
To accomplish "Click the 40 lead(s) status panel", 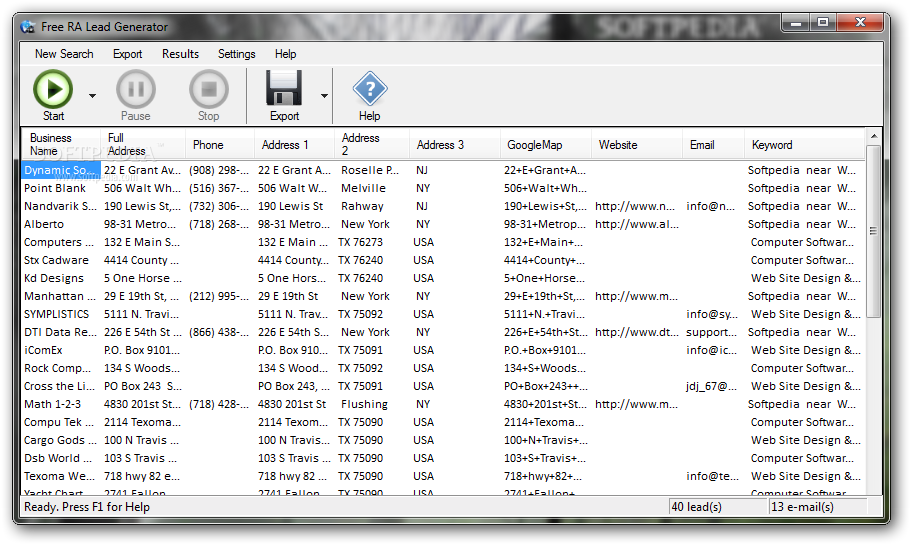I will coord(718,507).
